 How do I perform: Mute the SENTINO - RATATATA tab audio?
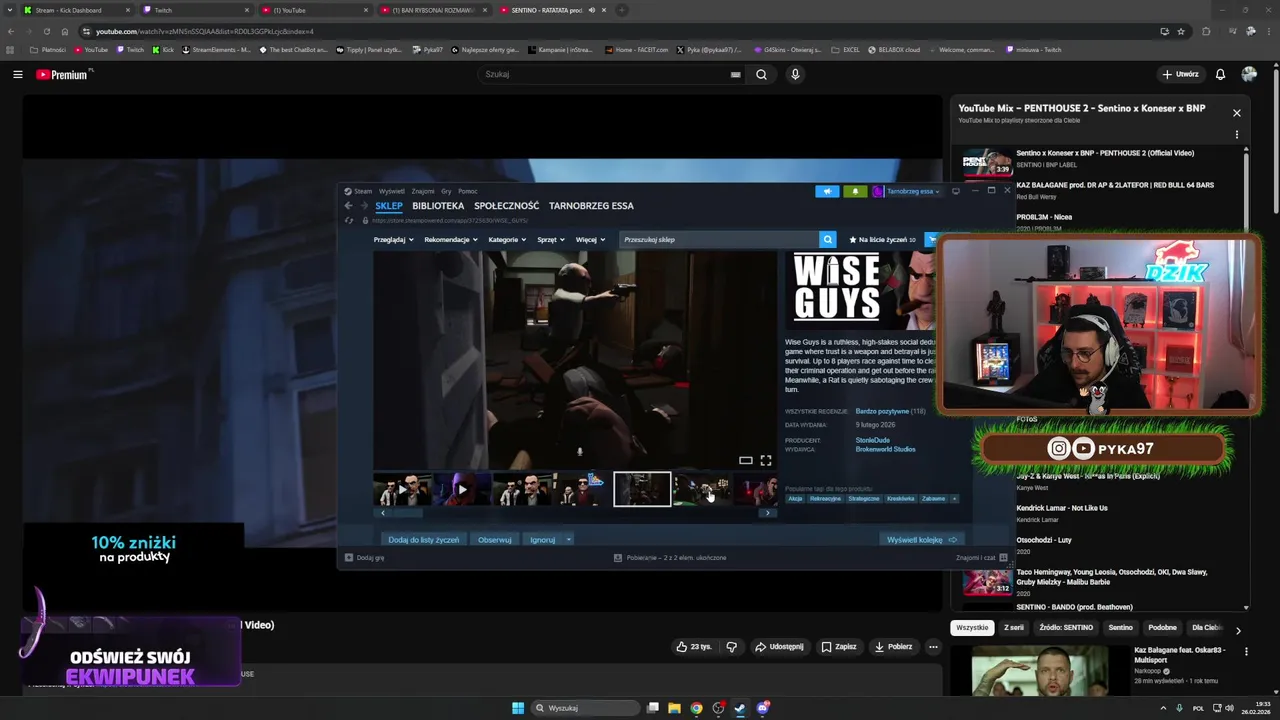click(x=591, y=10)
